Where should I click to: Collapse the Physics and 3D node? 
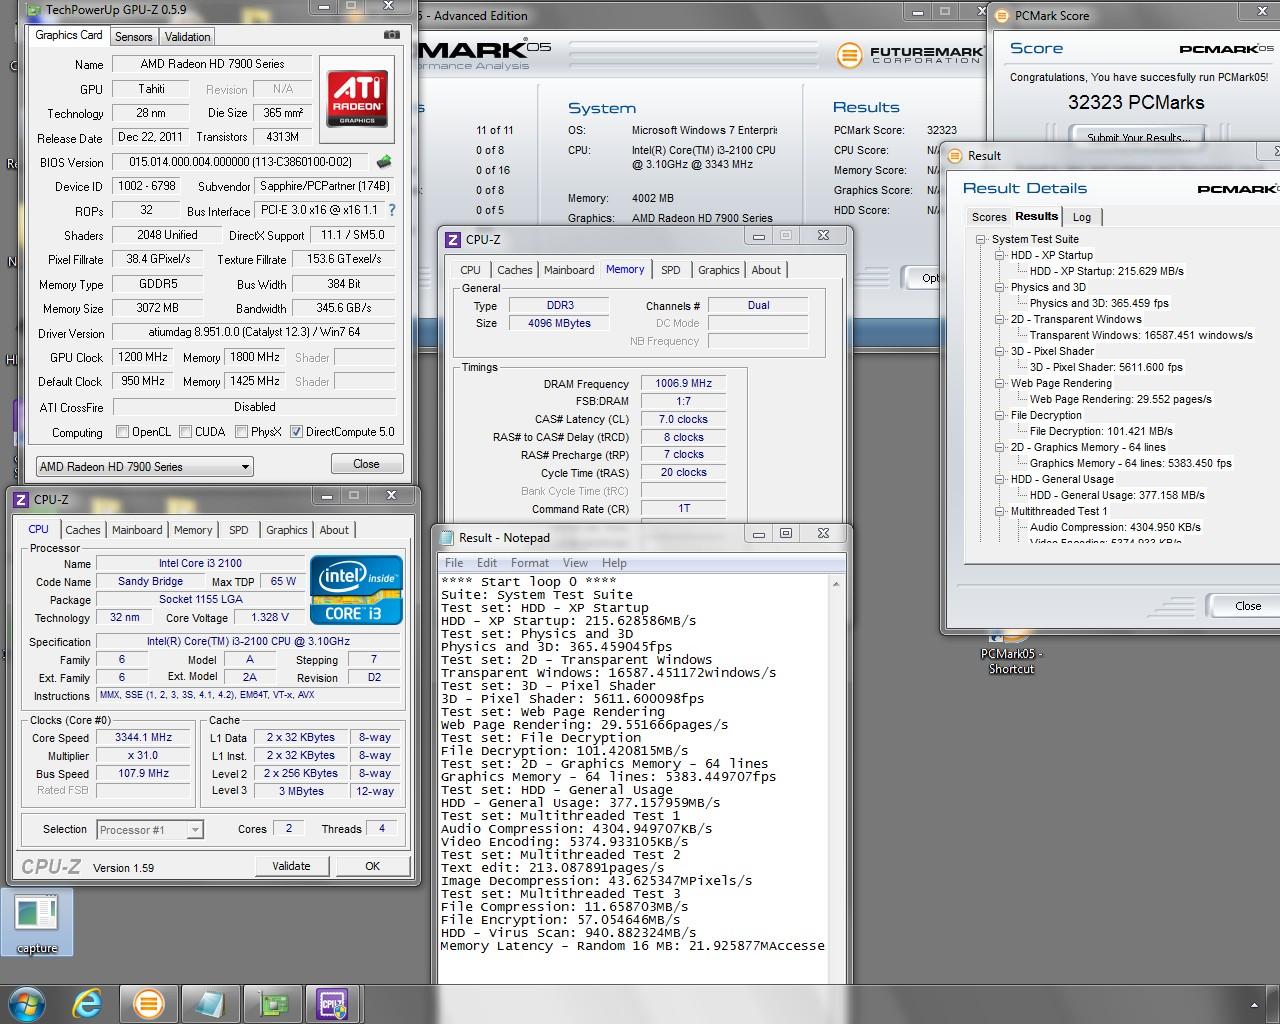[x=999, y=287]
